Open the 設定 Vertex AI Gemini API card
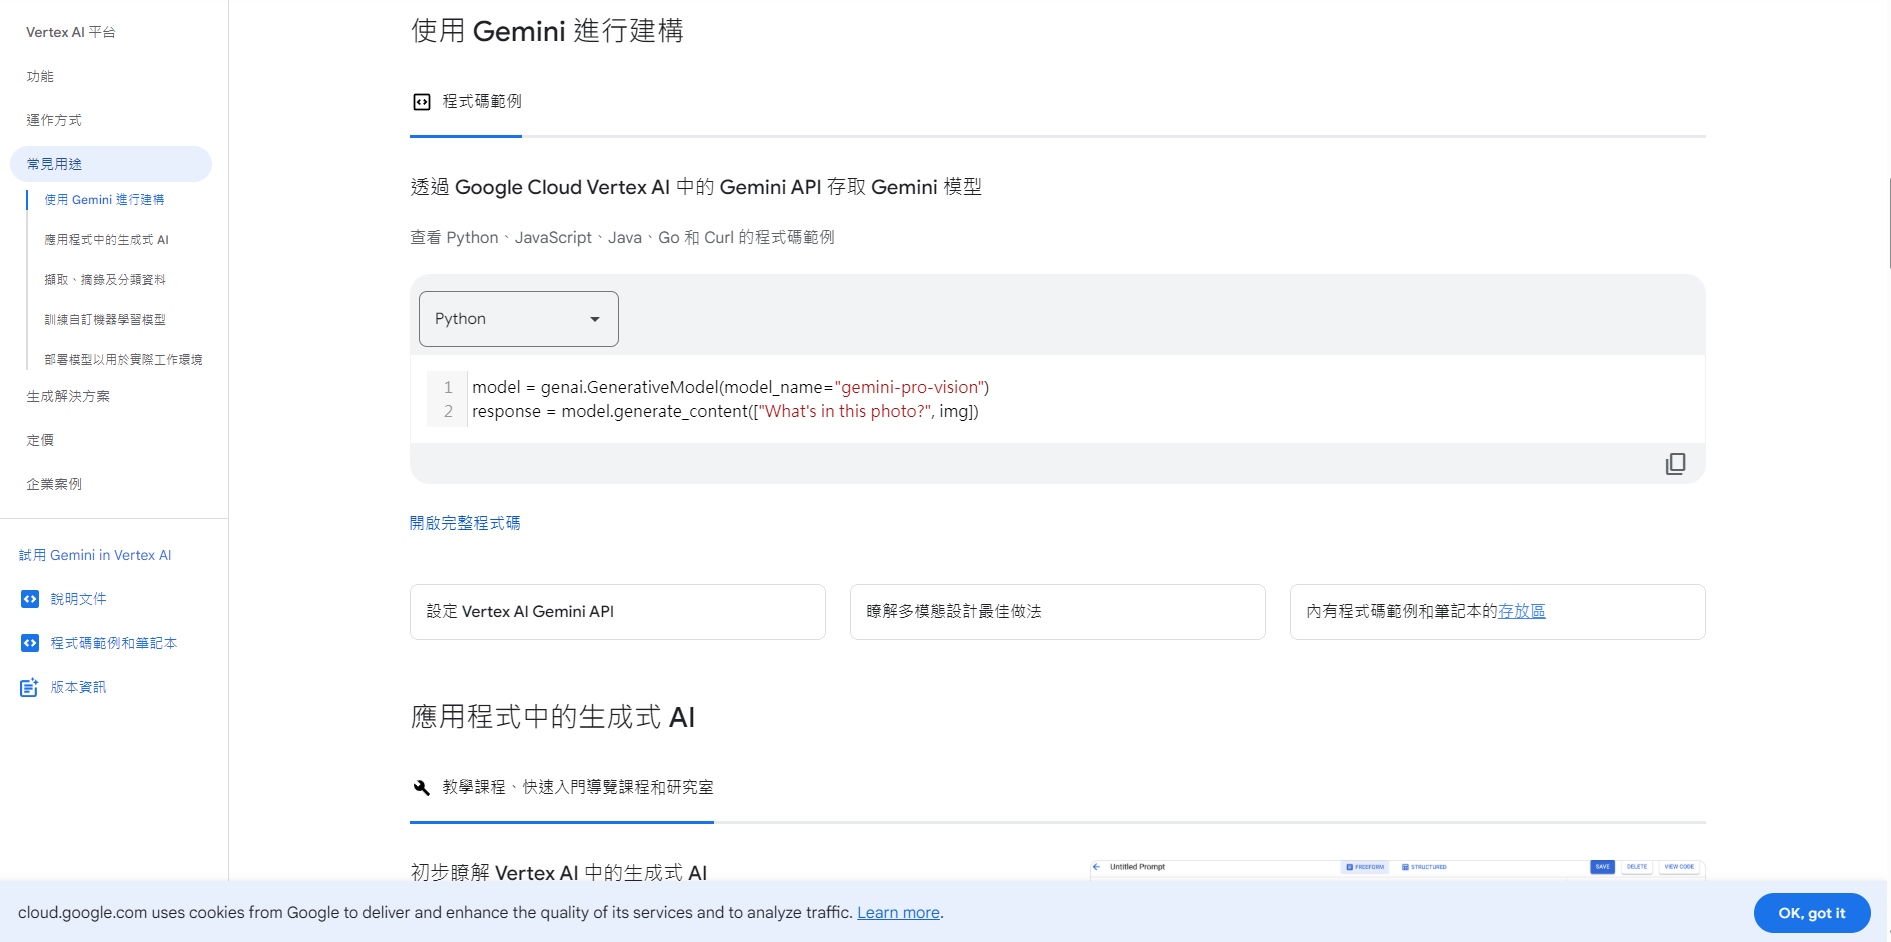1891x942 pixels. coord(618,612)
